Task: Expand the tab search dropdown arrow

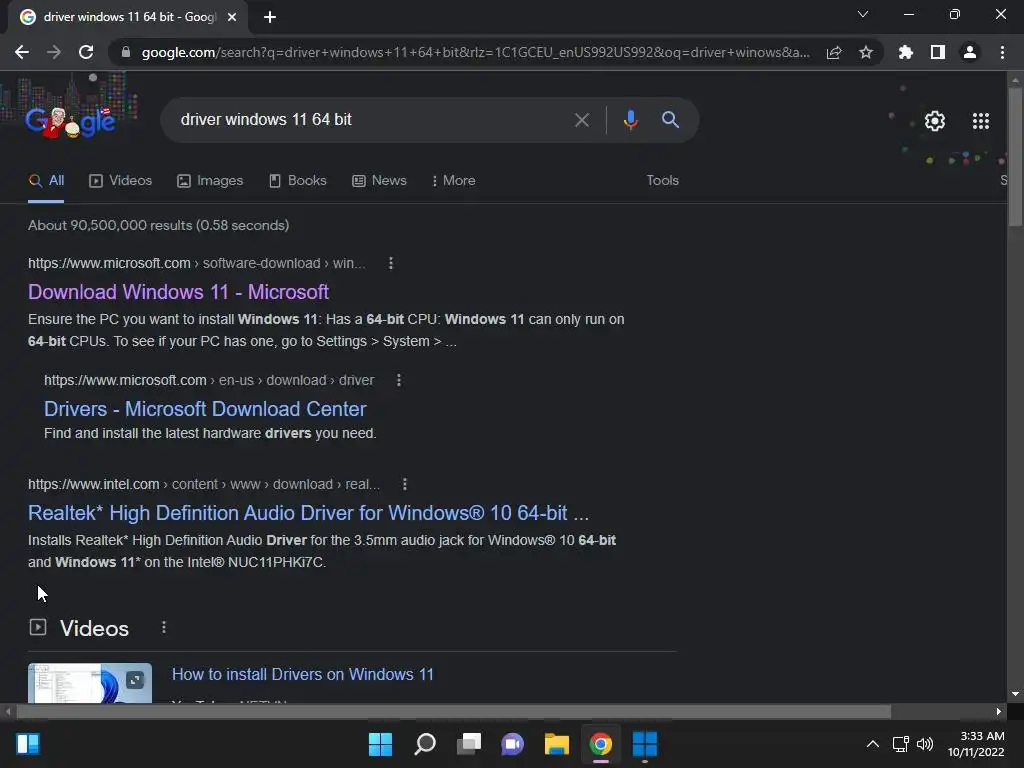Action: point(863,14)
